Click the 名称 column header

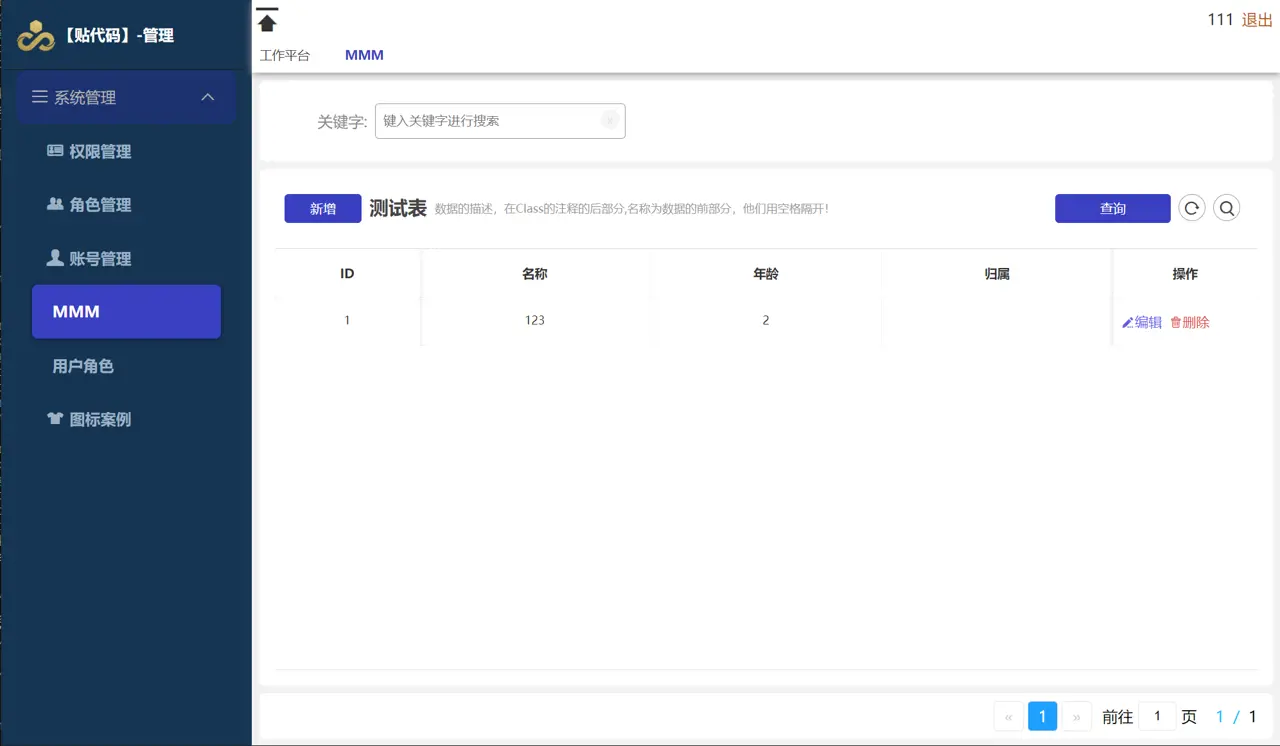coord(535,274)
